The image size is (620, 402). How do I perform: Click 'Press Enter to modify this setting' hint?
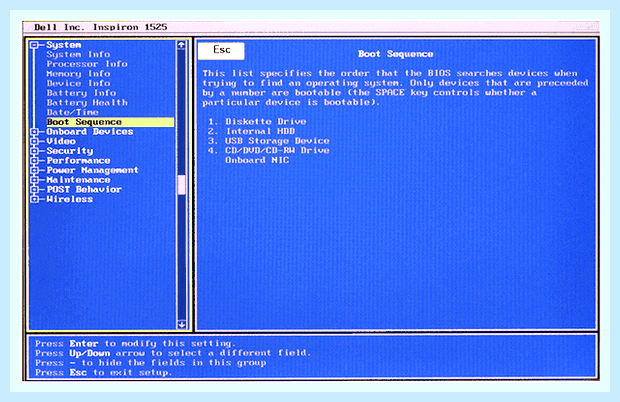click(135, 343)
